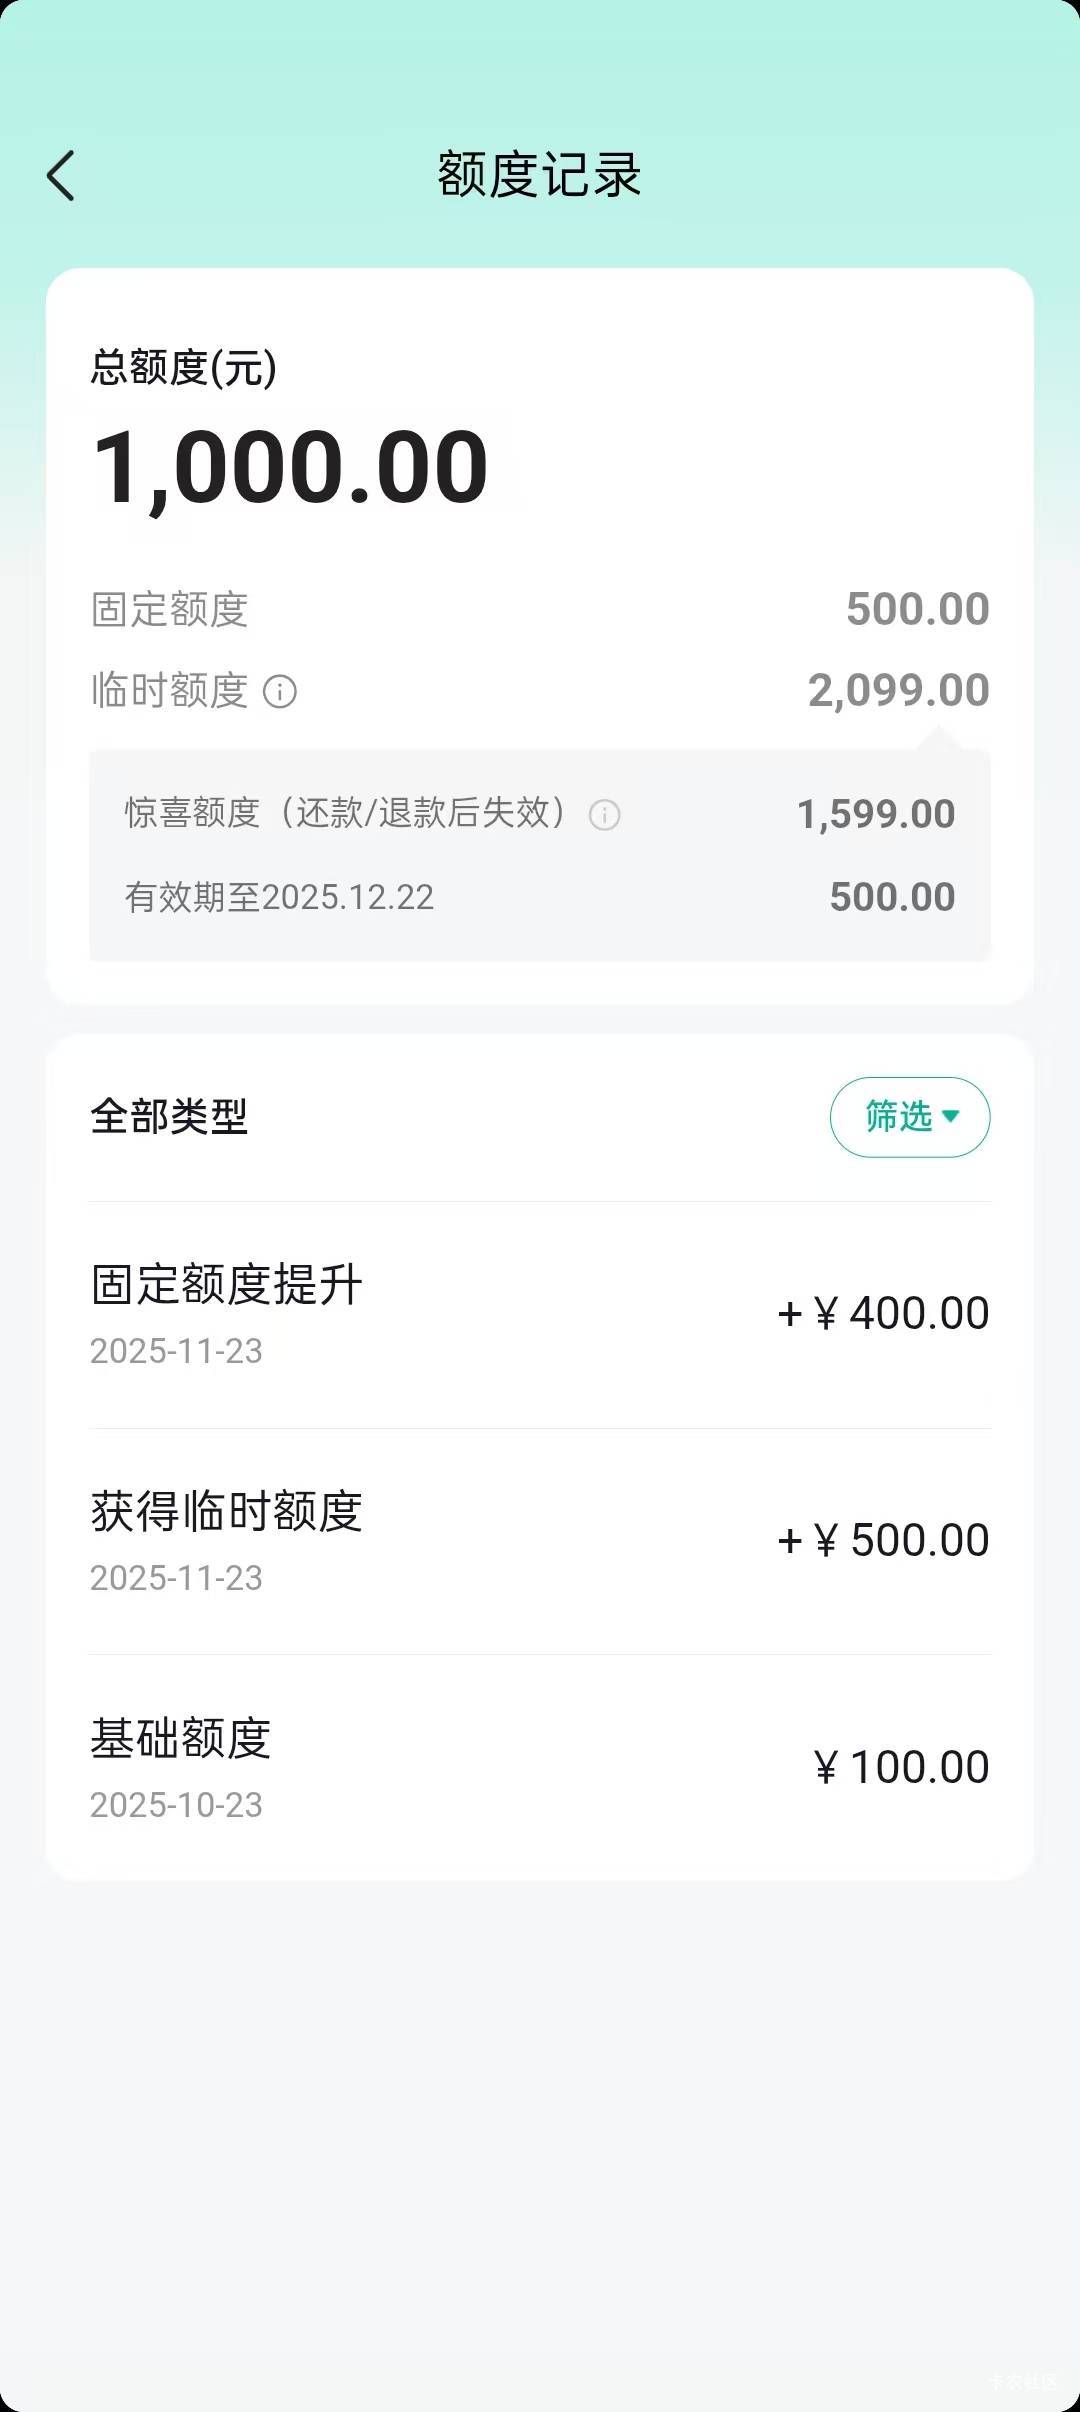The width and height of the screenshot is (1080, 2412).
Task: Tap the 总额度(元) label
Action: 184,368
